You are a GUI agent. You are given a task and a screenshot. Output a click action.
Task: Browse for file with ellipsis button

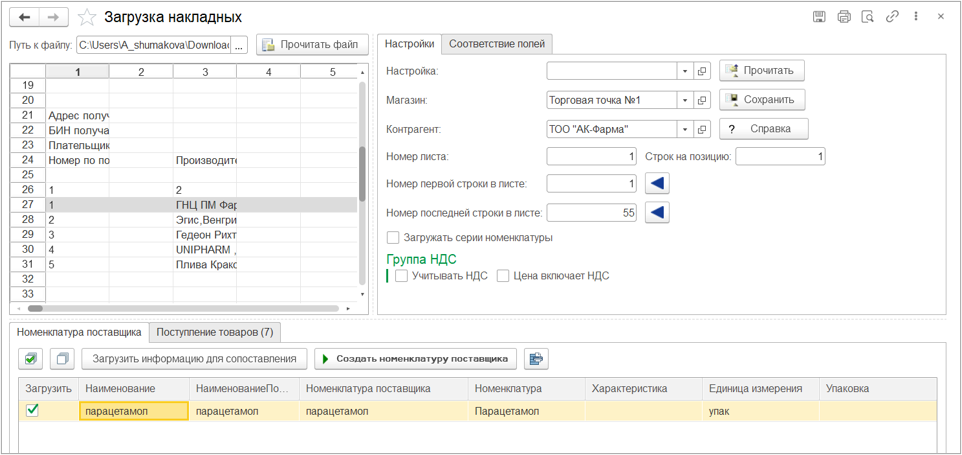pyautogui.click(x=239, y=45)
